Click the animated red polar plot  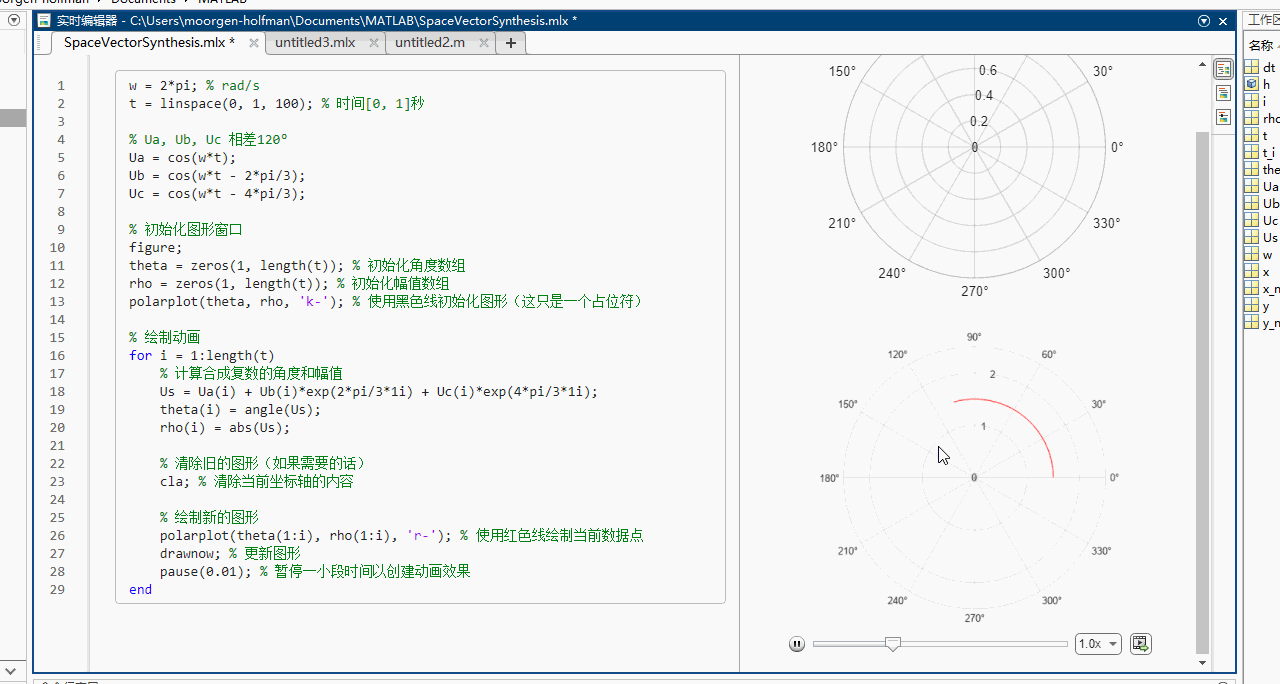point(975,477)
